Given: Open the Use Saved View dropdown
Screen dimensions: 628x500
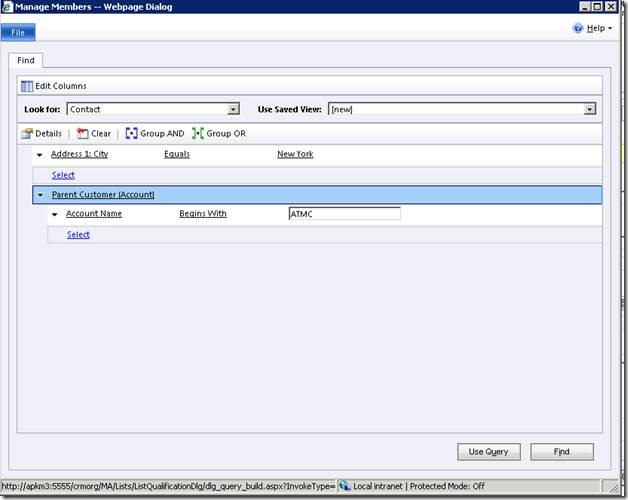Looking at the screenshot, I should (x=590, y=109).
